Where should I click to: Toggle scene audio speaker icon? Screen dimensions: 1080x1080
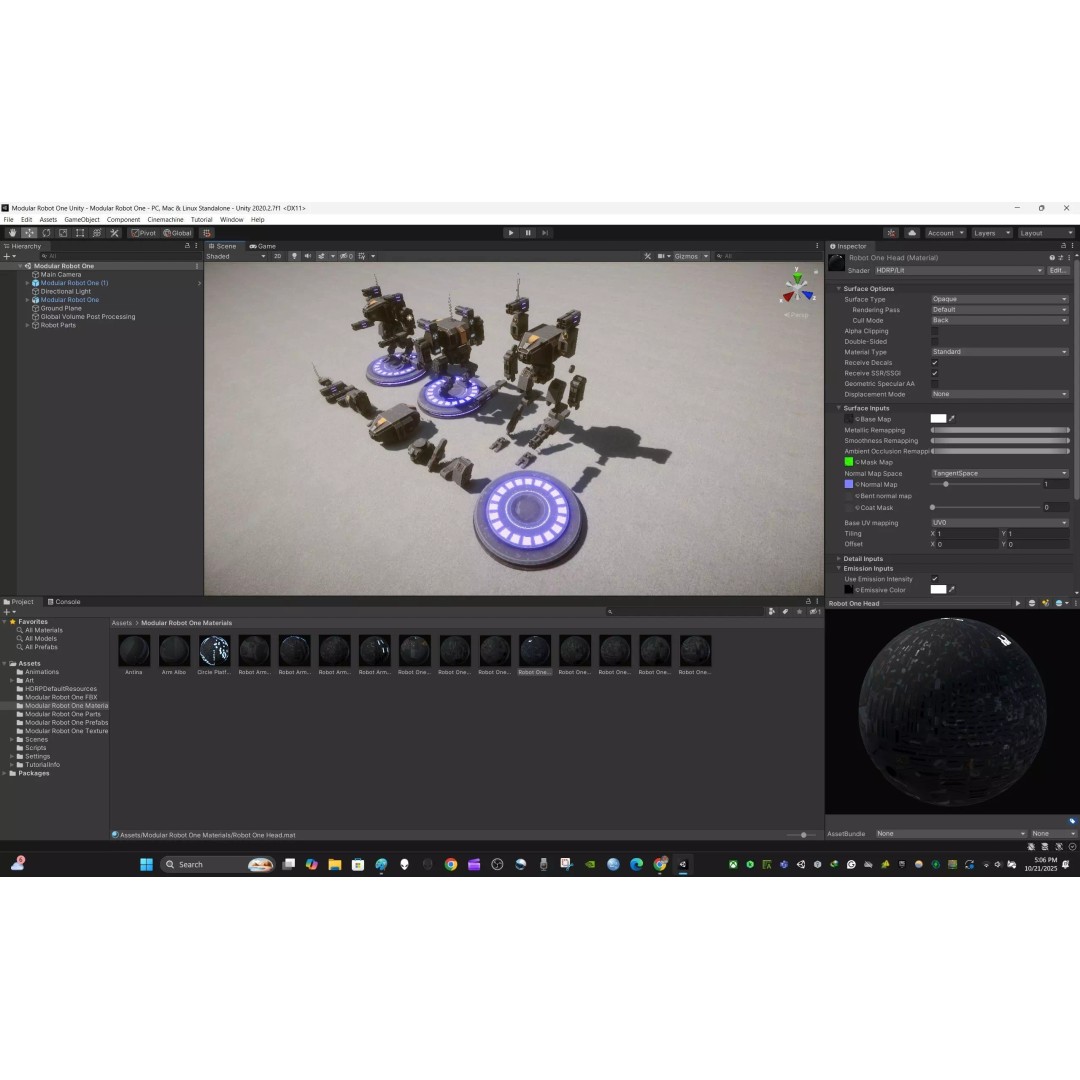[x=307, y=256]
